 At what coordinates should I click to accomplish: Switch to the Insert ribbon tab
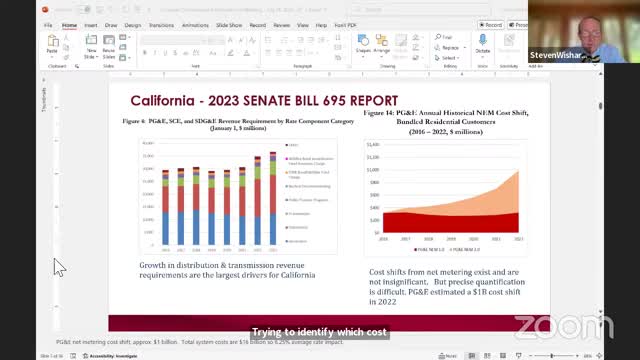pos(91,25)
